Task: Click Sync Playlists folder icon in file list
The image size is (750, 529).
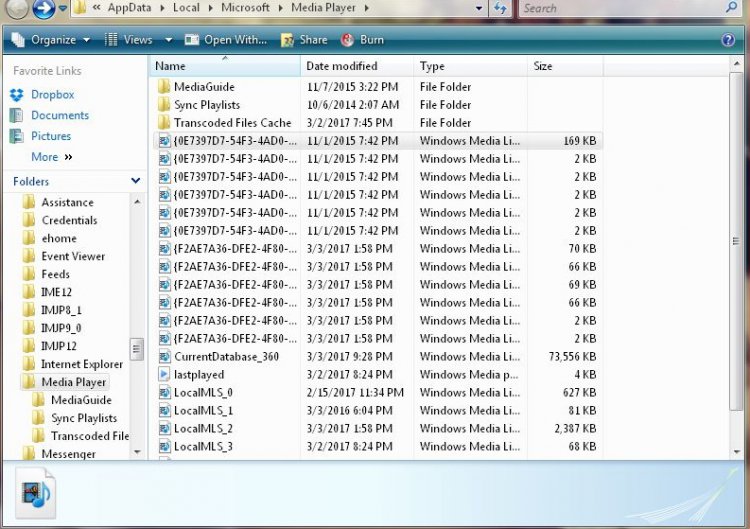Action: click(x=164, y=105)
